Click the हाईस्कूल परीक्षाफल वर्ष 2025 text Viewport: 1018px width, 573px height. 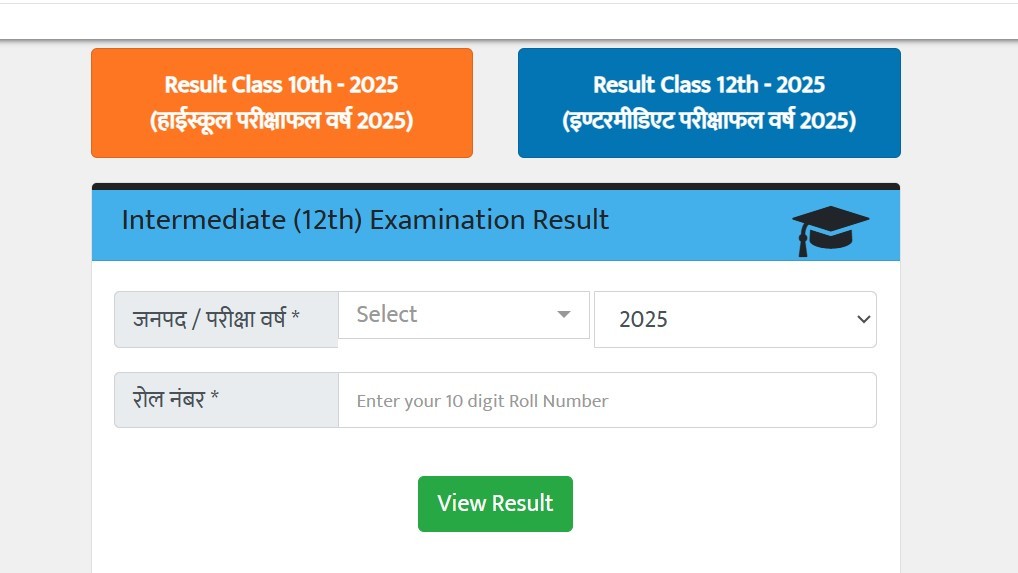(281, 122)
